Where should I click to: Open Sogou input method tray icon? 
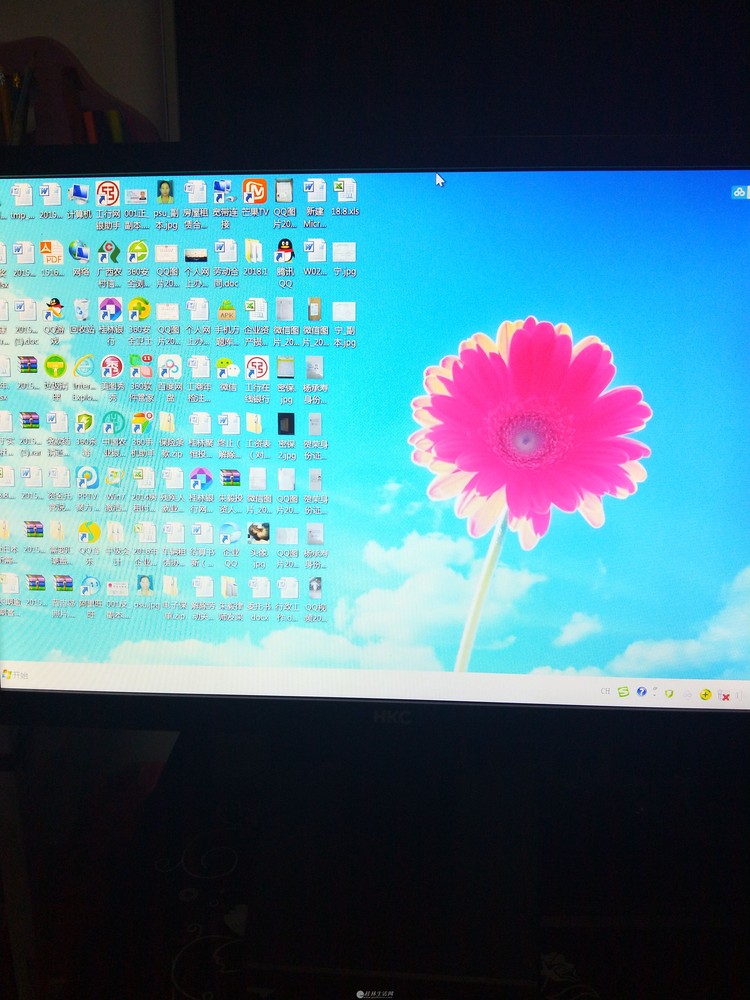pyautogui.click(x=624, y=691)
